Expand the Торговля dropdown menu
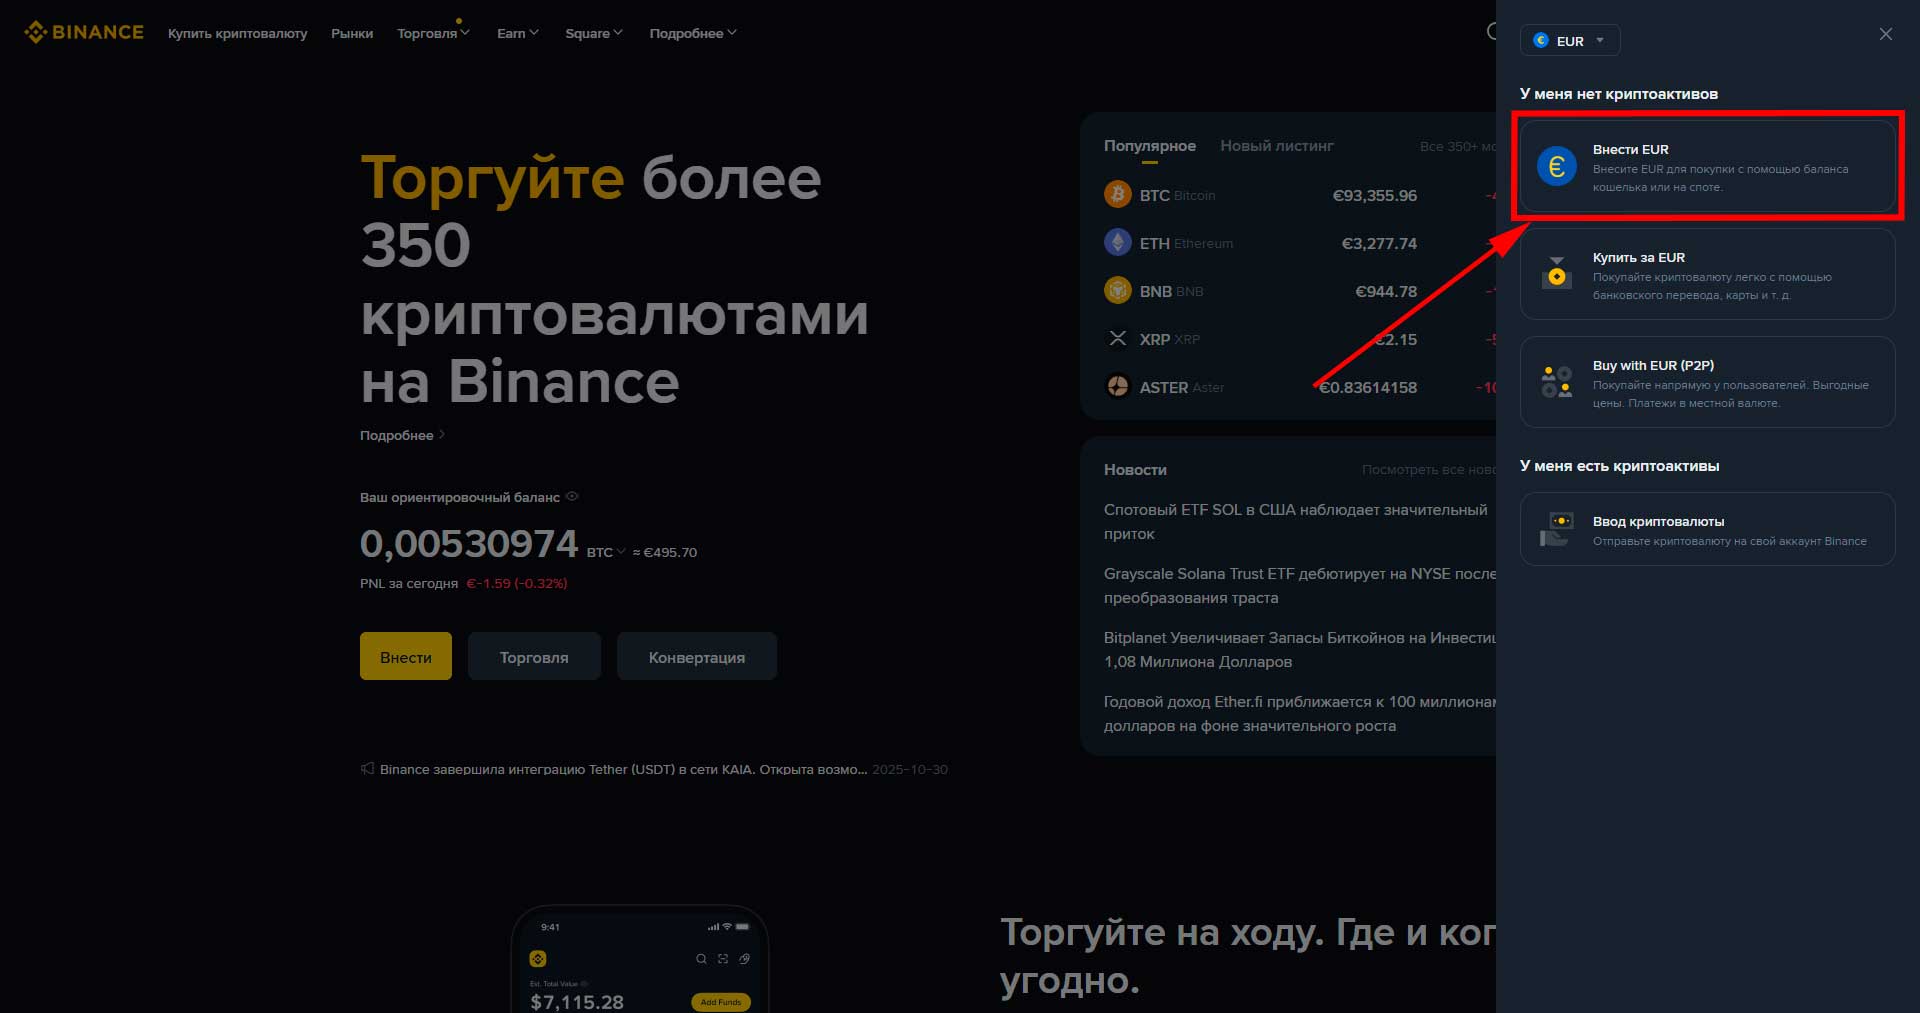The height and width of the screenshot is (1013, 1920). [433, 33]
